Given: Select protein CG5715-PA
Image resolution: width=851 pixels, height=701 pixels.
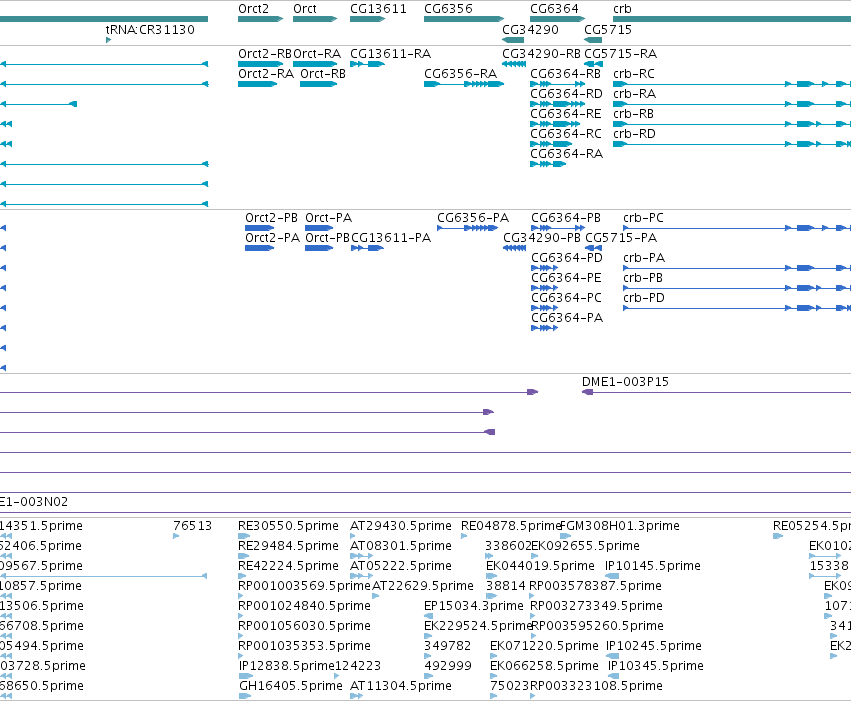Looking at the screenshot, I should [594, 248].
